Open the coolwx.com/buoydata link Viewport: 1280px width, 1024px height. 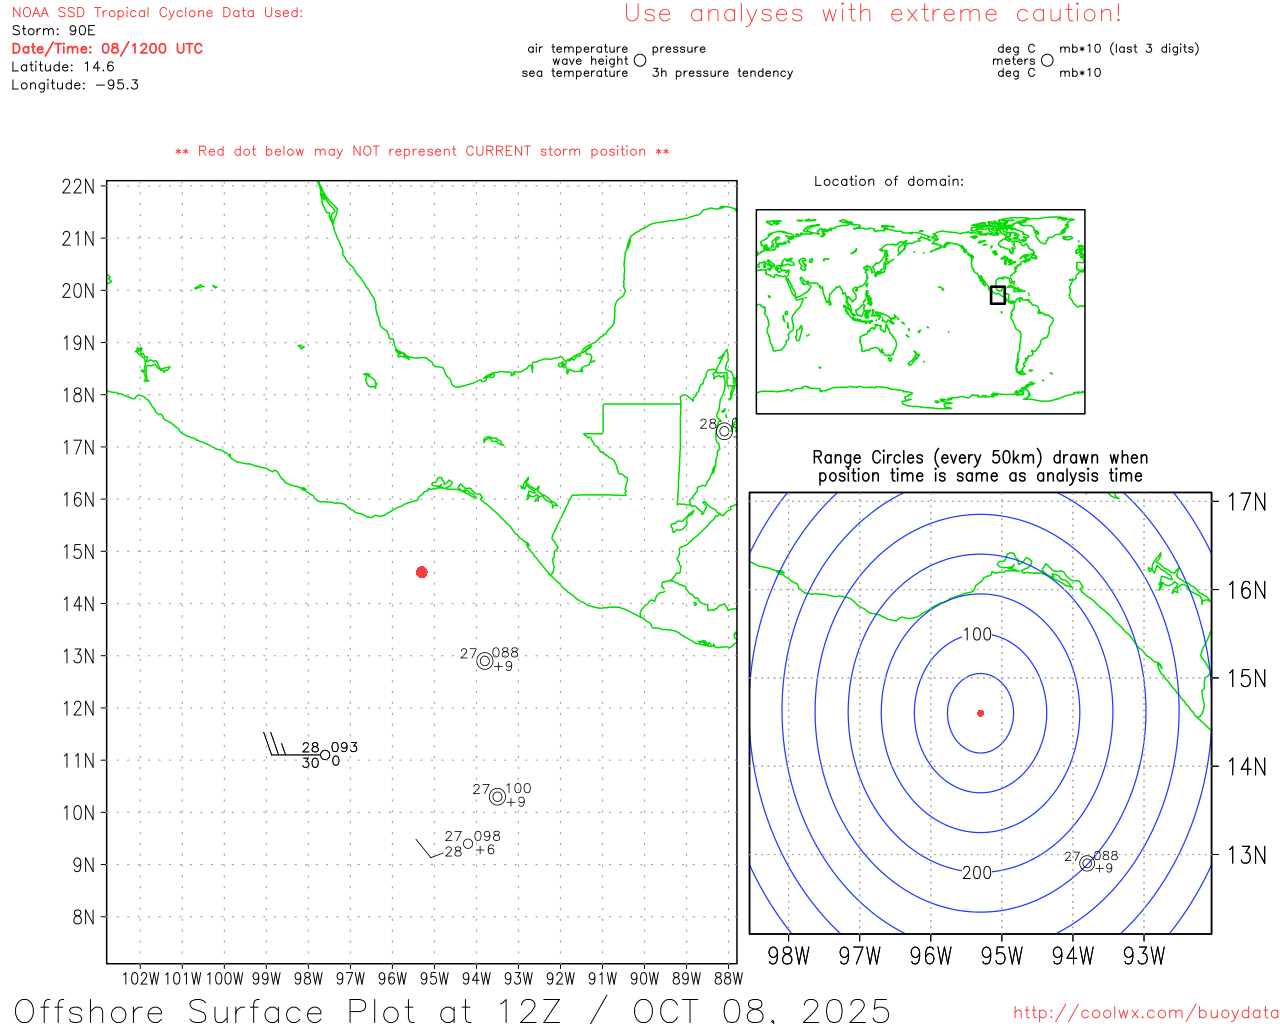[x=1146, y=1012]
